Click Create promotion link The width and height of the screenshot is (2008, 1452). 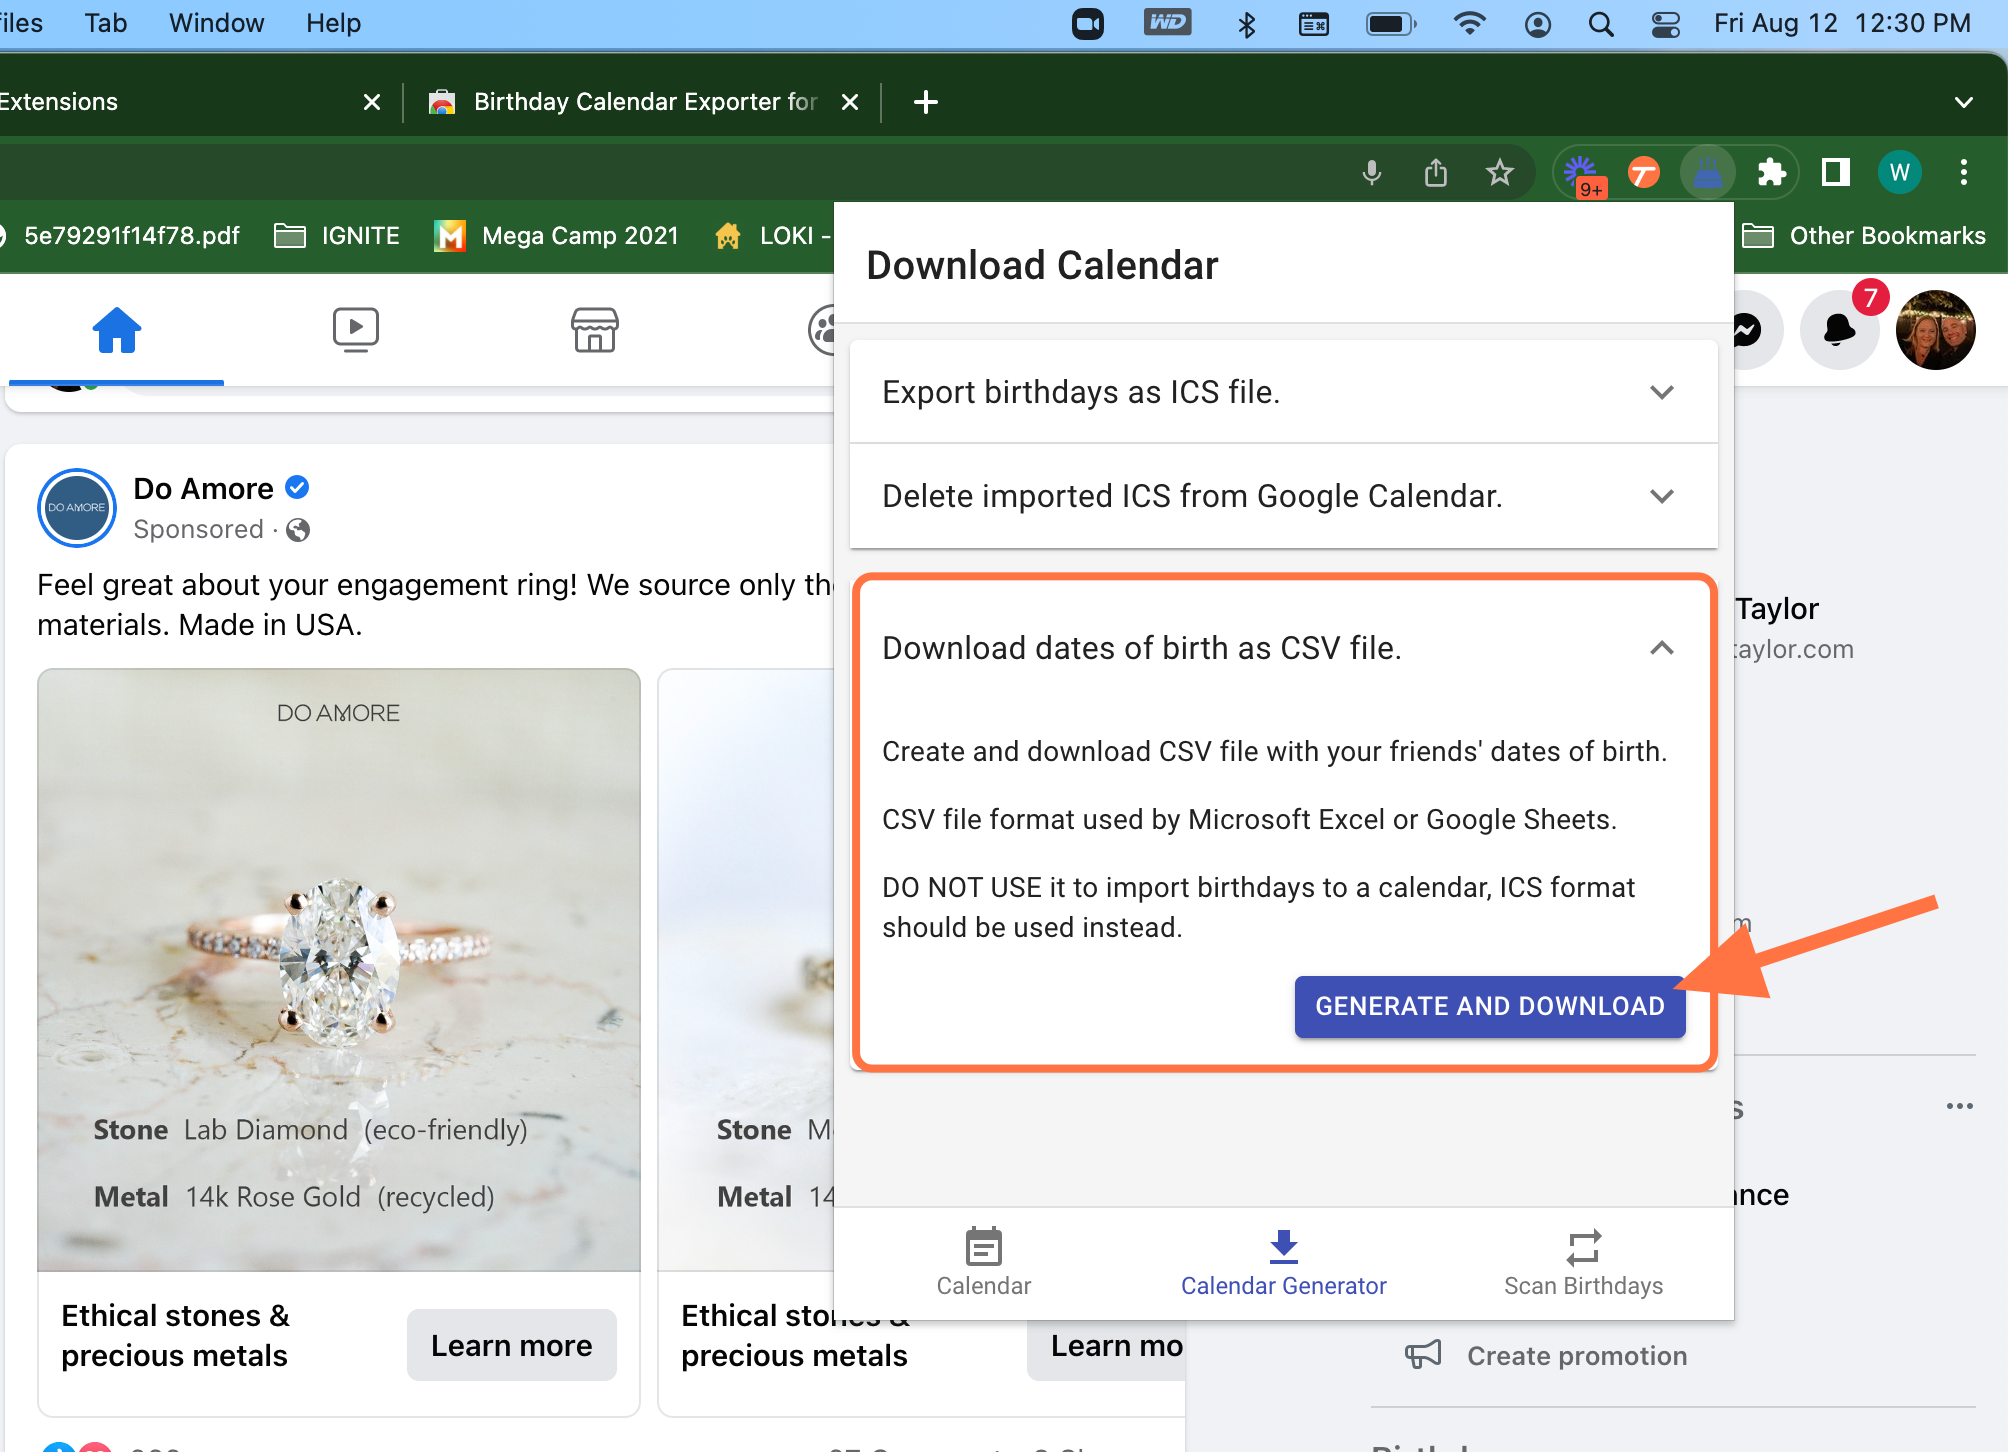[1576, 1356]
